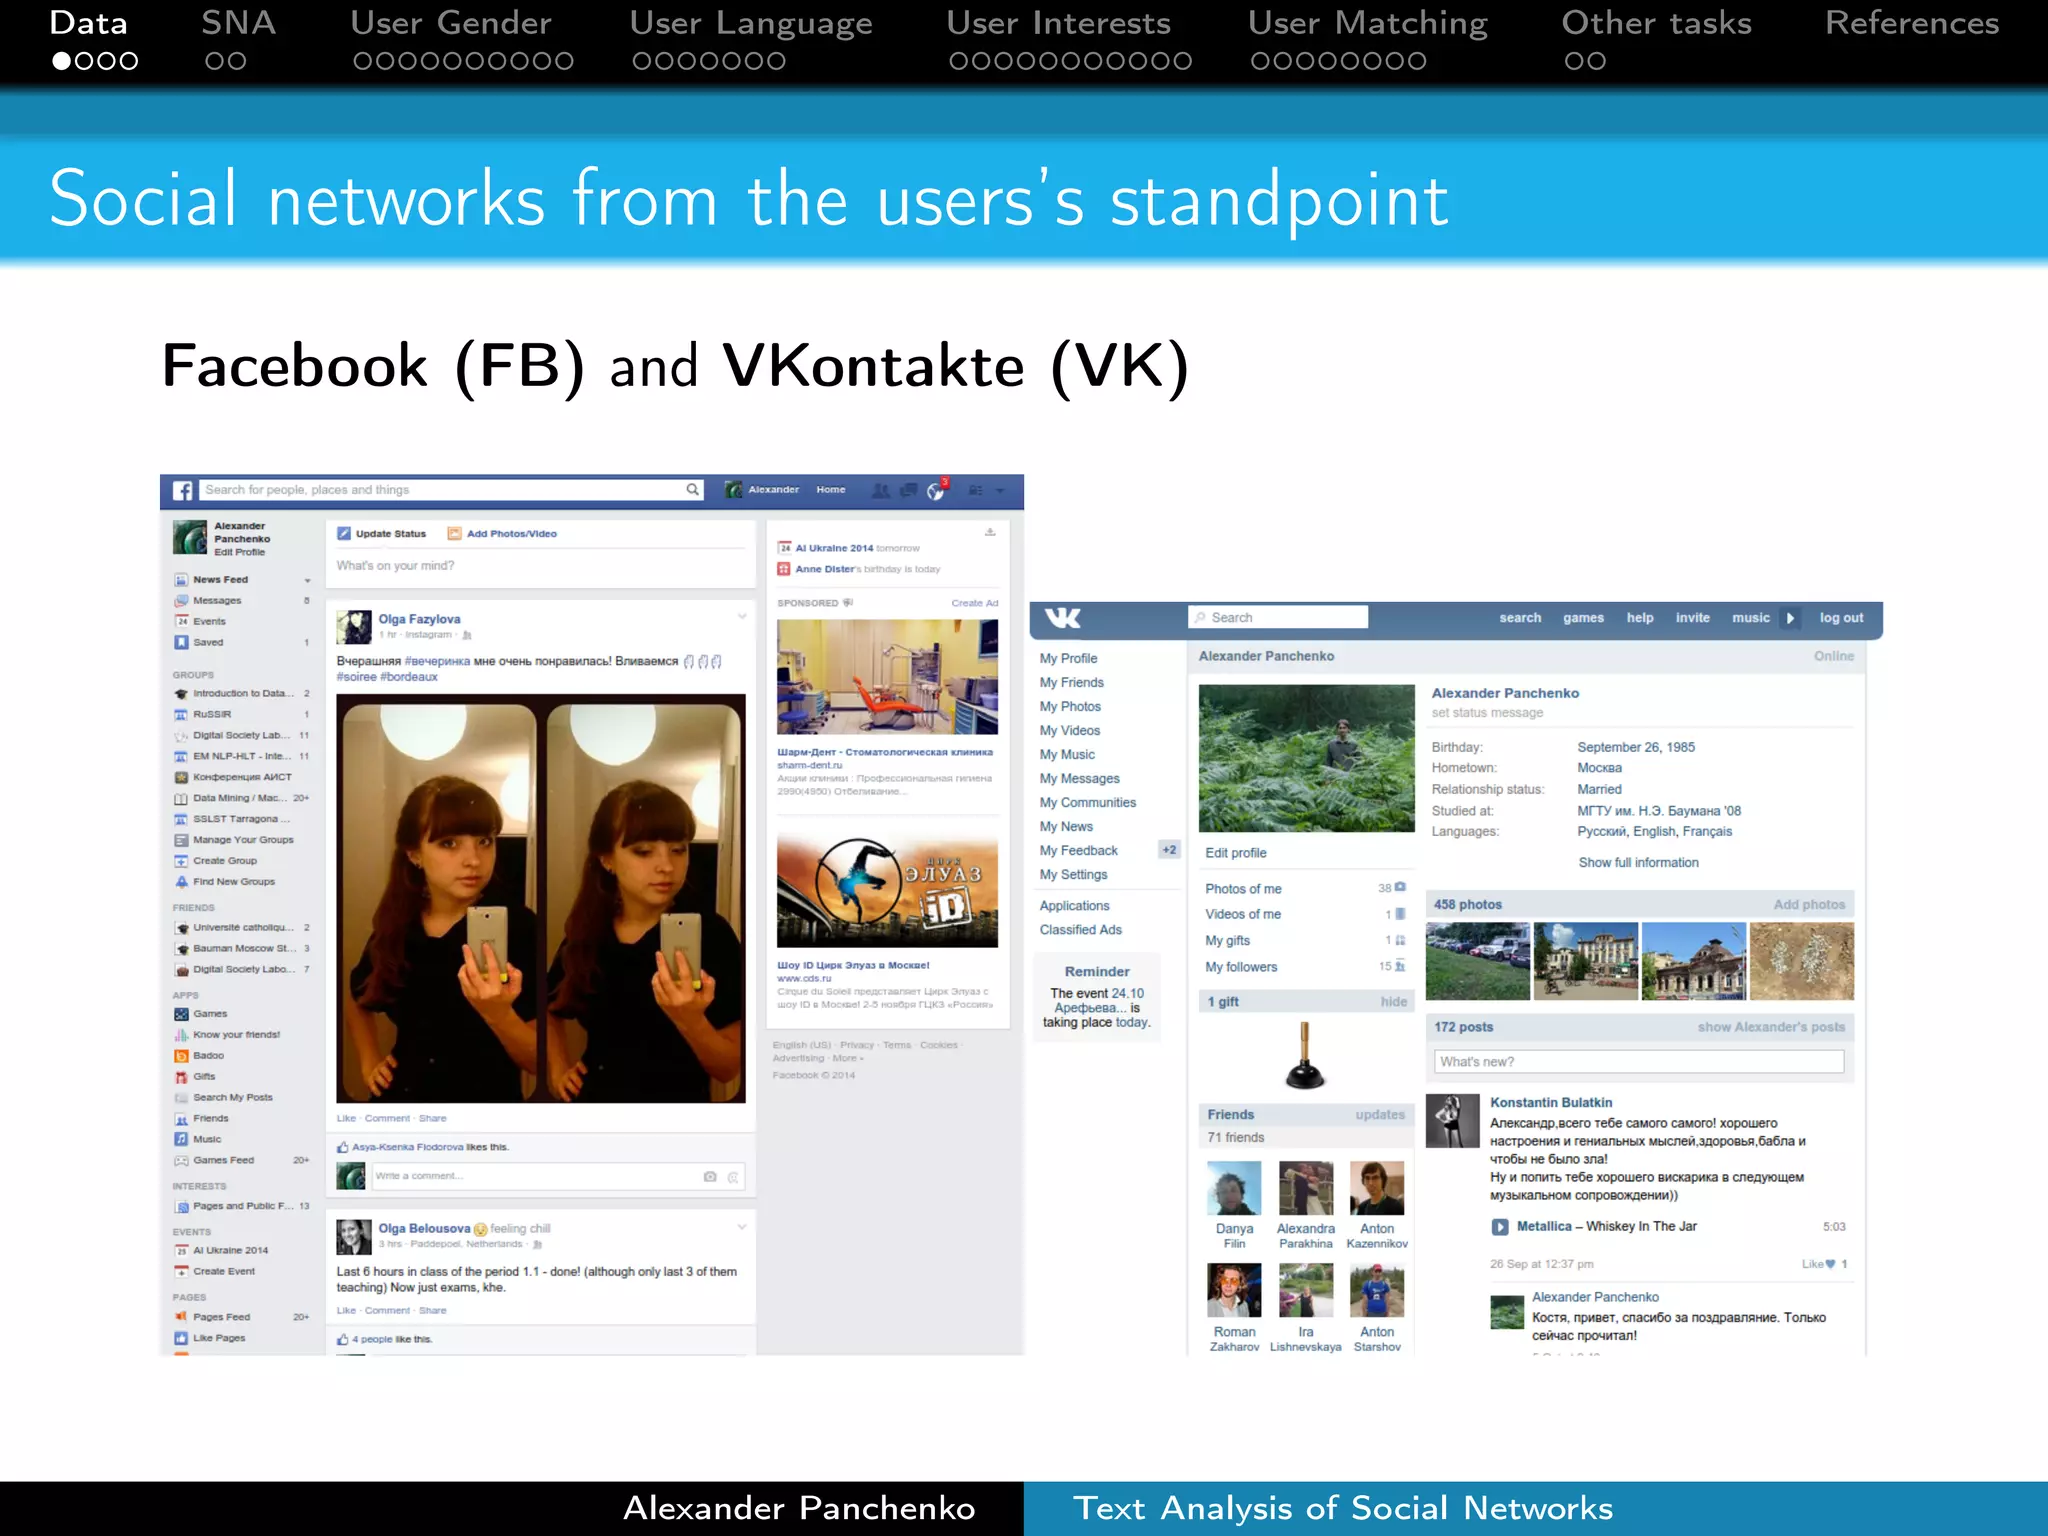Select the second Data slide dot
2048x1536 pixels.
84,61
